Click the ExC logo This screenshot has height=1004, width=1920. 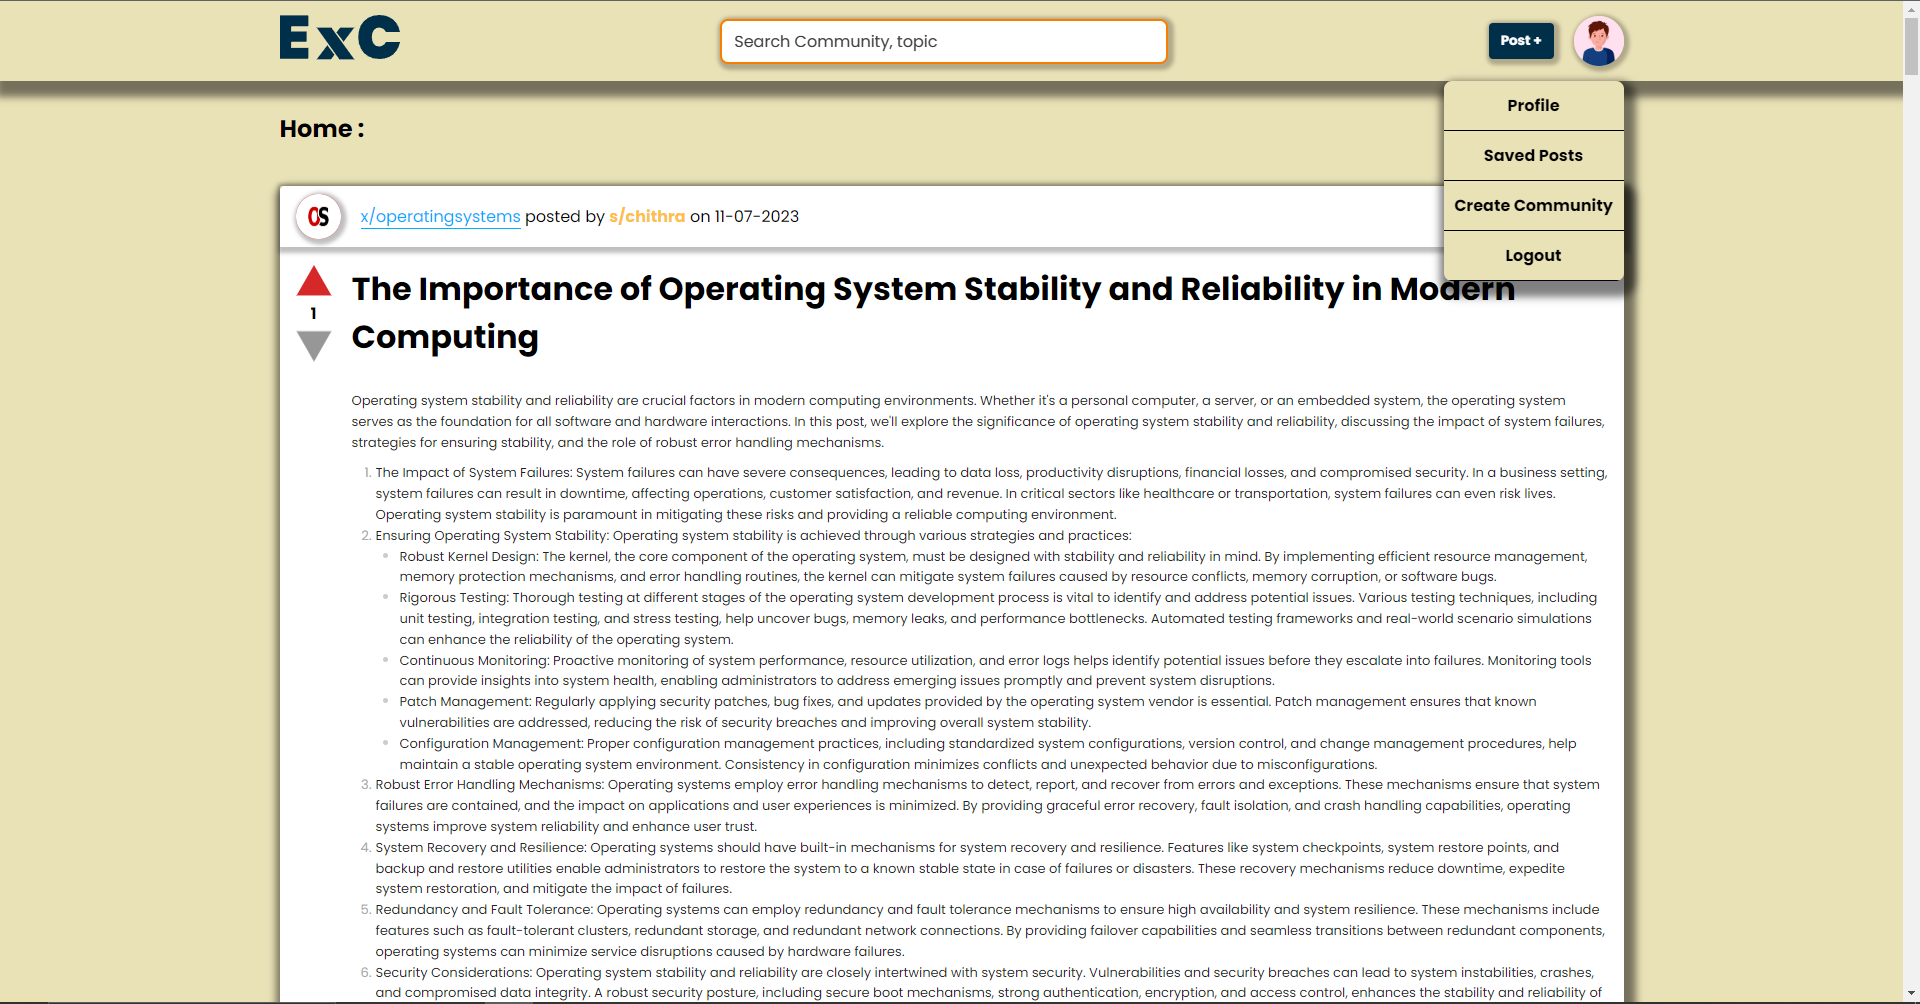(x=340, y=38)
